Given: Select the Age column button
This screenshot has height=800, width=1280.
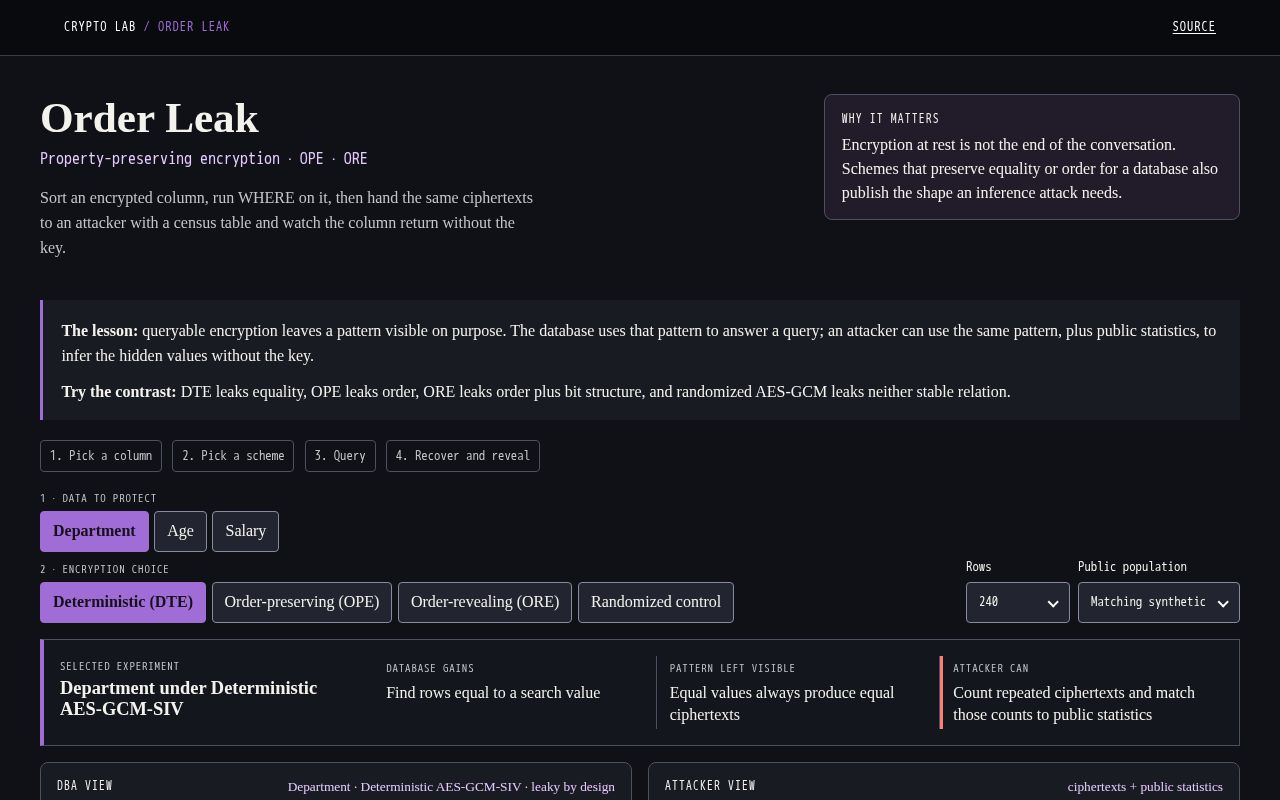Looking at the screenshot, I should (x=181, y=531).
